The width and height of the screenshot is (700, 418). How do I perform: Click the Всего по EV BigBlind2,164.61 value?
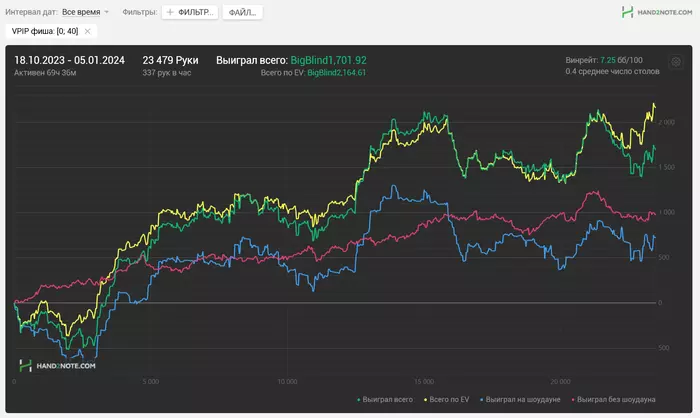click(337, 73)
